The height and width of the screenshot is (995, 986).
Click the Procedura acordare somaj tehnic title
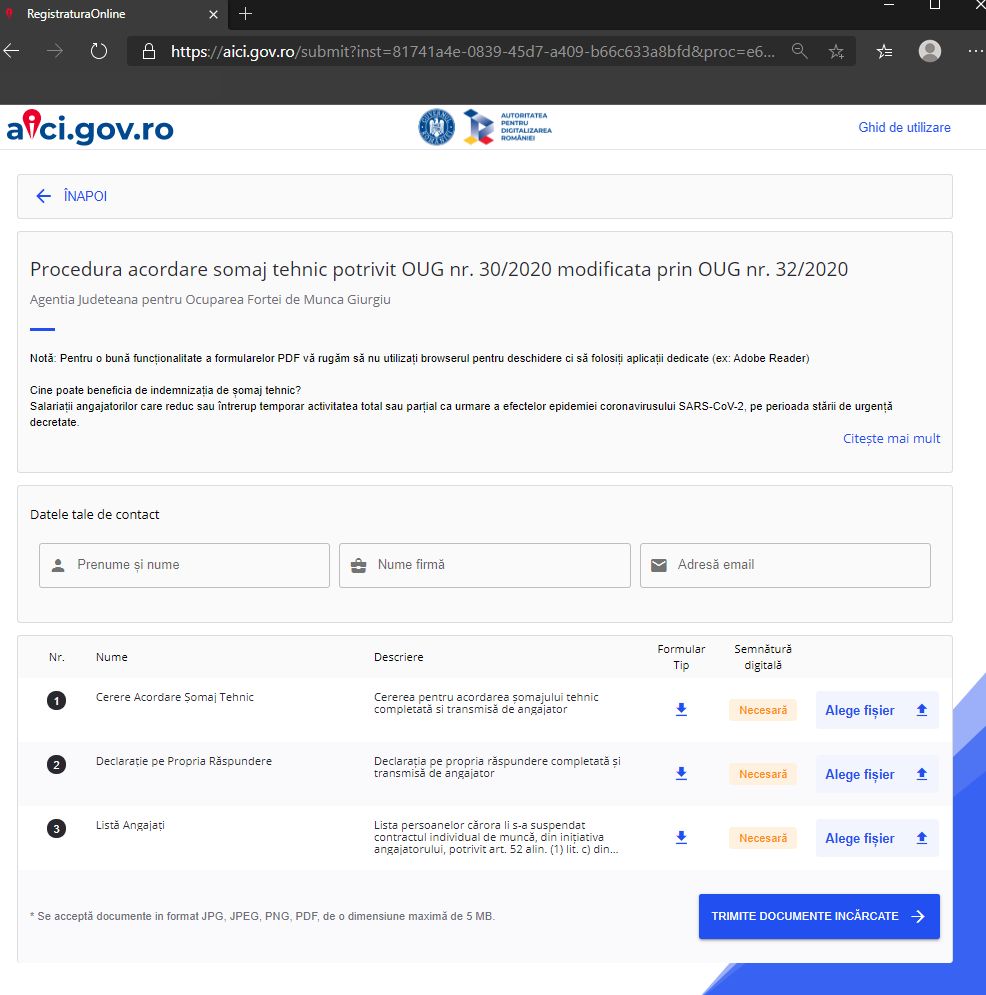(439, 269)
